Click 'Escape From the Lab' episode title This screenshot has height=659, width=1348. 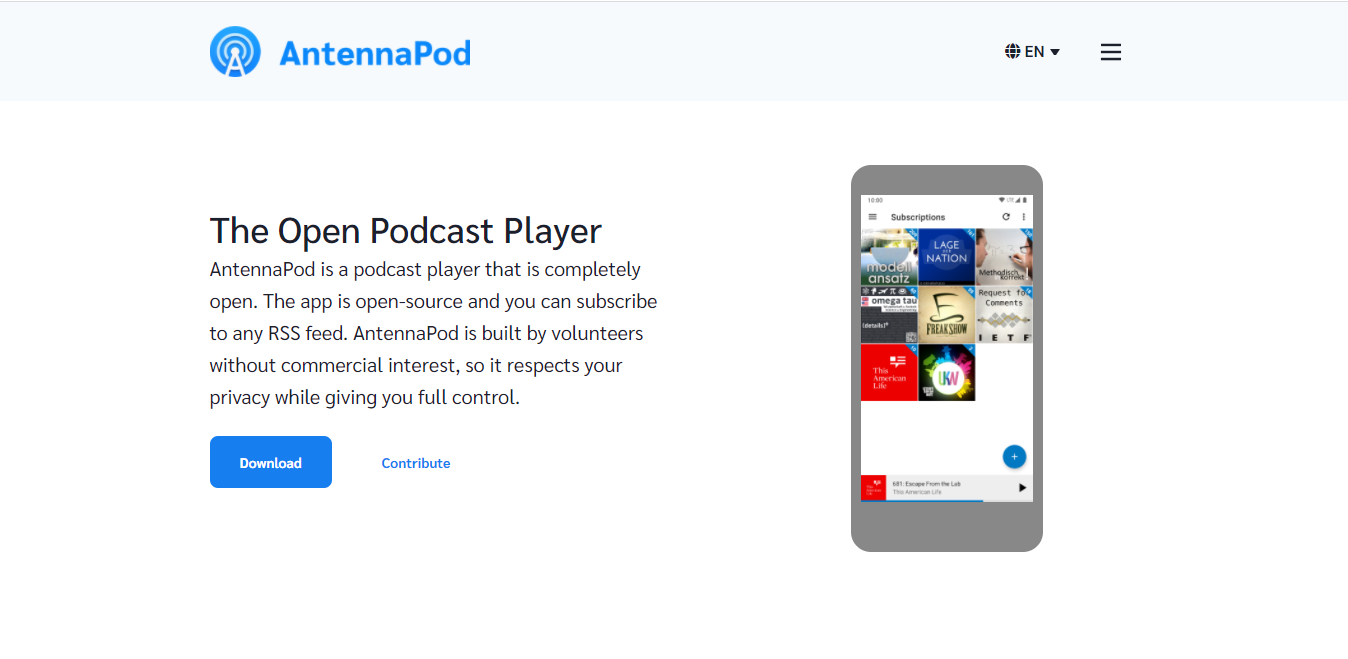[926, 484]
